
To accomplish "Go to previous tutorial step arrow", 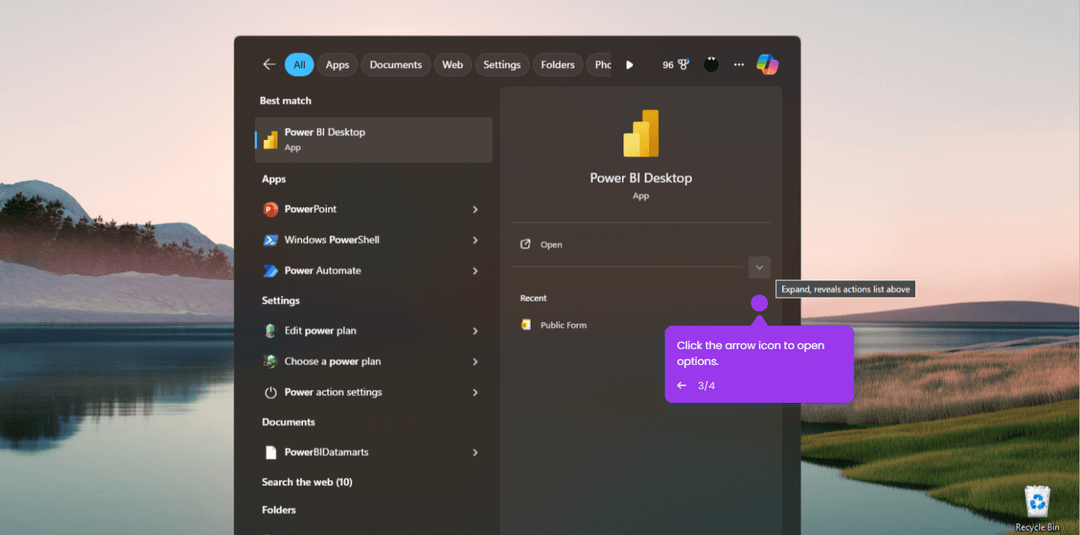I will [681, 386].
